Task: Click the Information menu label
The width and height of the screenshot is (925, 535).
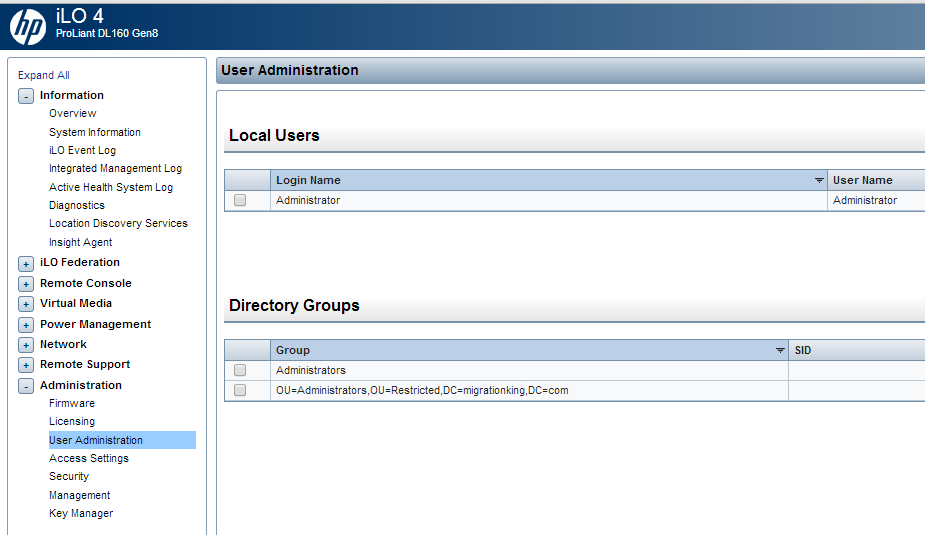Action: (x=72, y=95)
